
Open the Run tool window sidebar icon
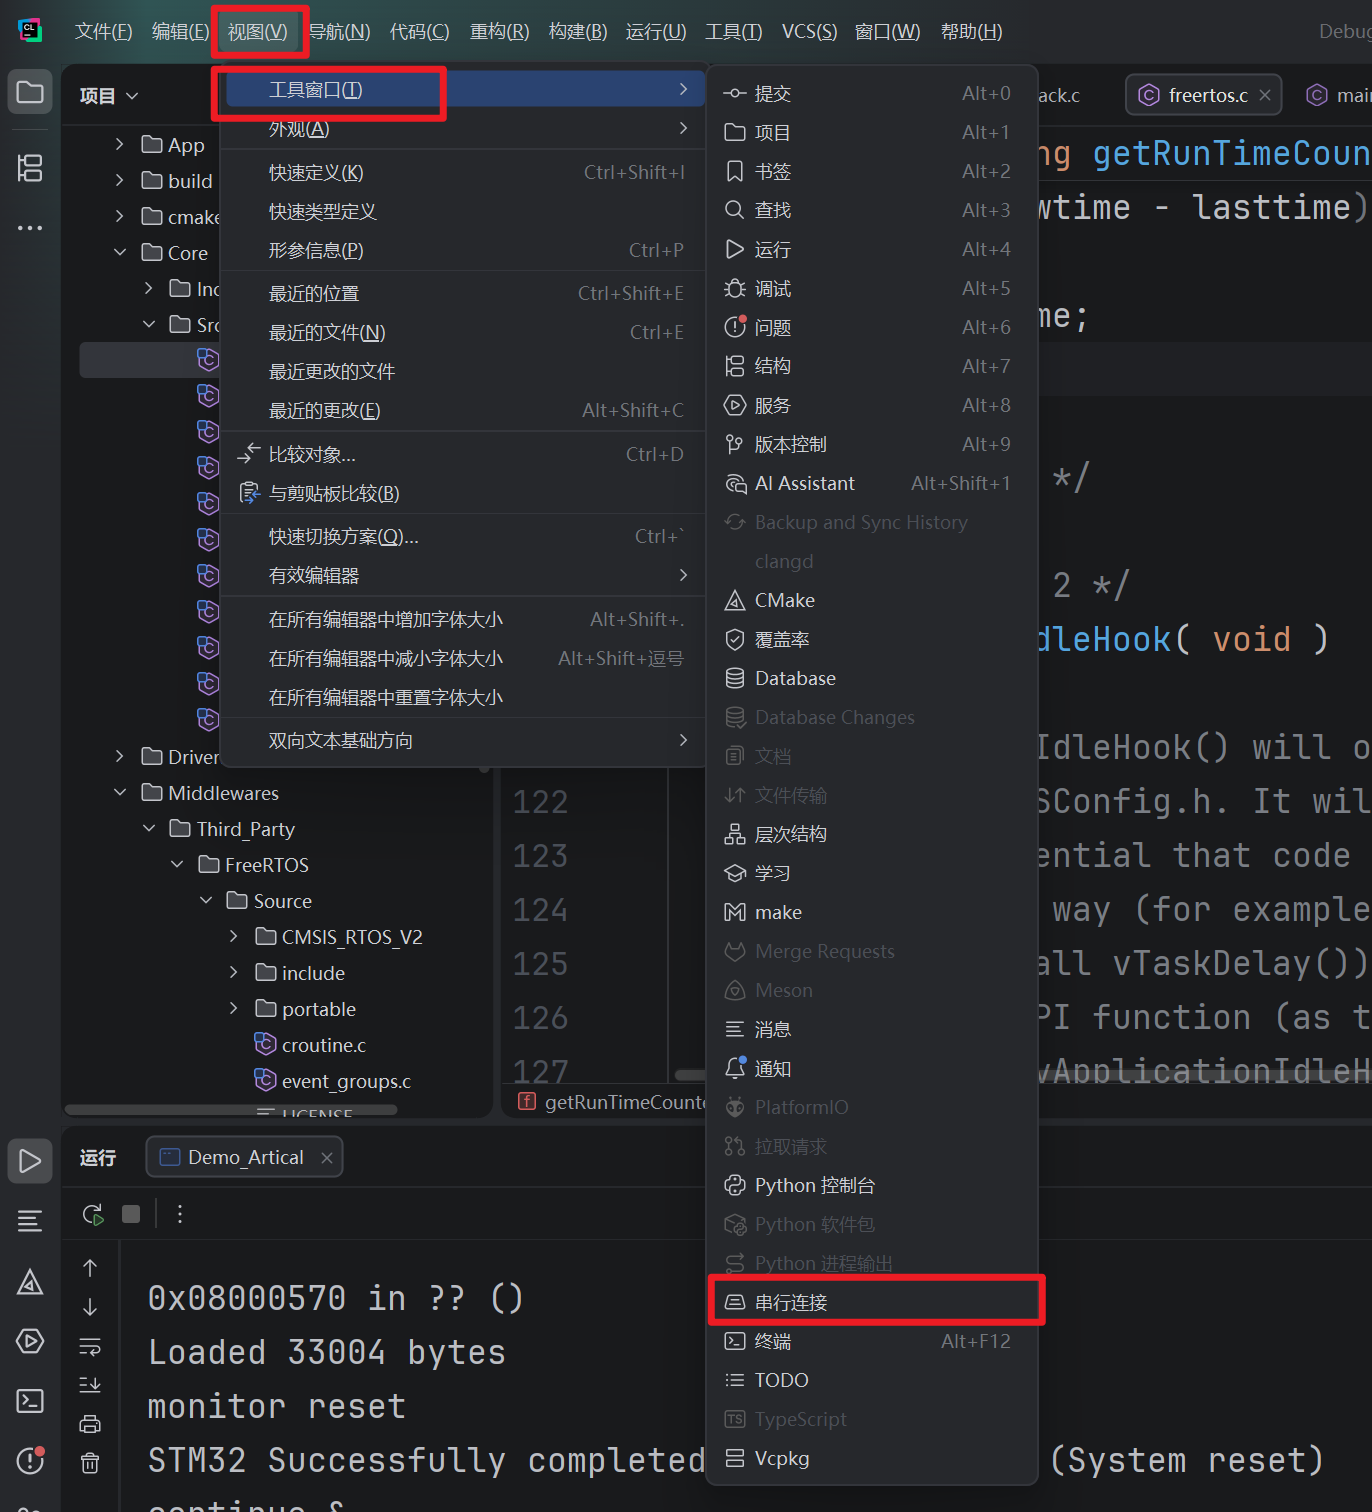(x=30, y=1161)
